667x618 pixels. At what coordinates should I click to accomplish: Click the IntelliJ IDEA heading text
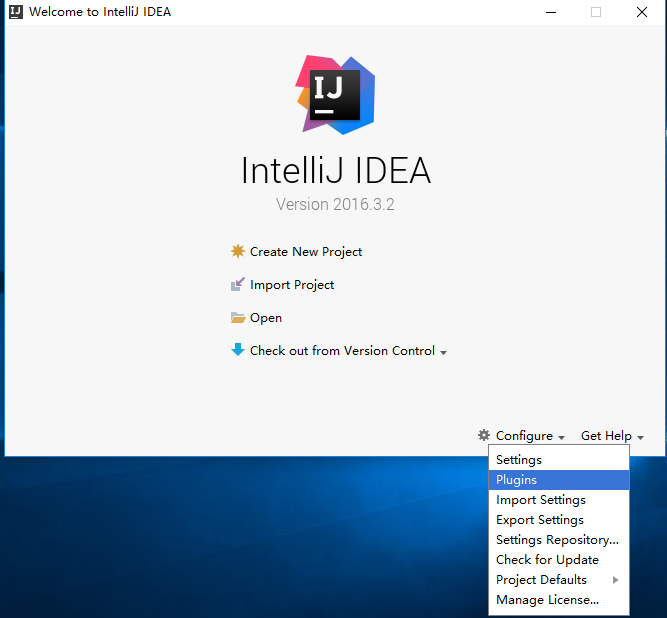(x=336, y=170)
